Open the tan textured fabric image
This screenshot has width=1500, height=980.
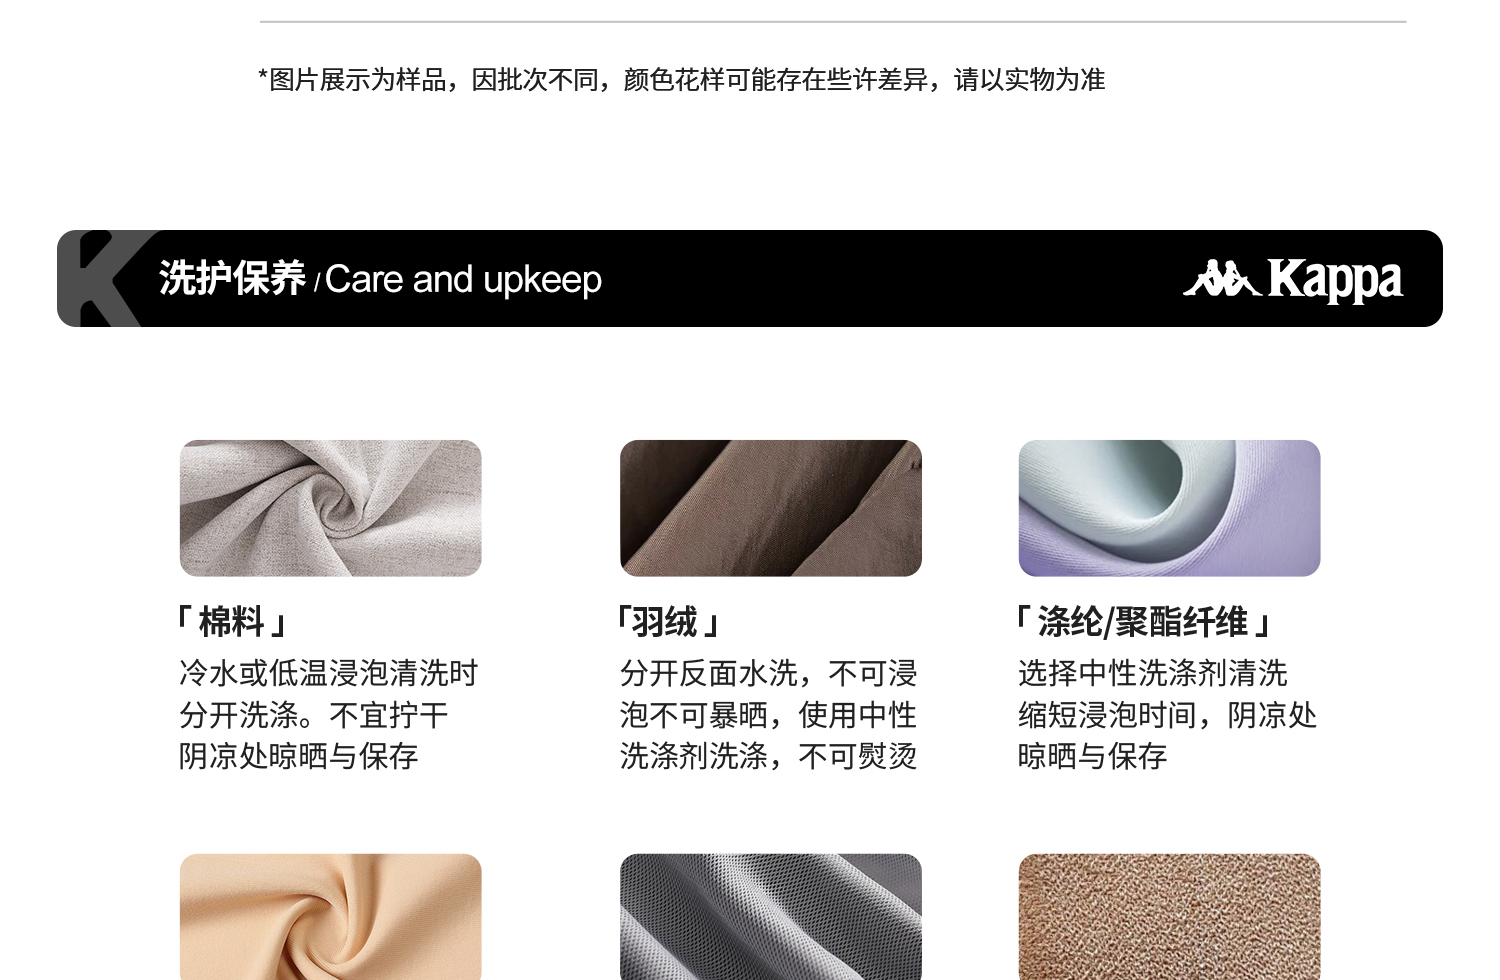point(1170,917)
